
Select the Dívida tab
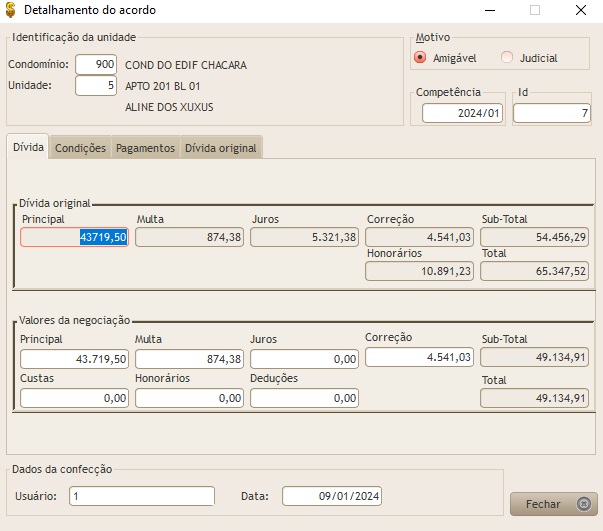28,147
